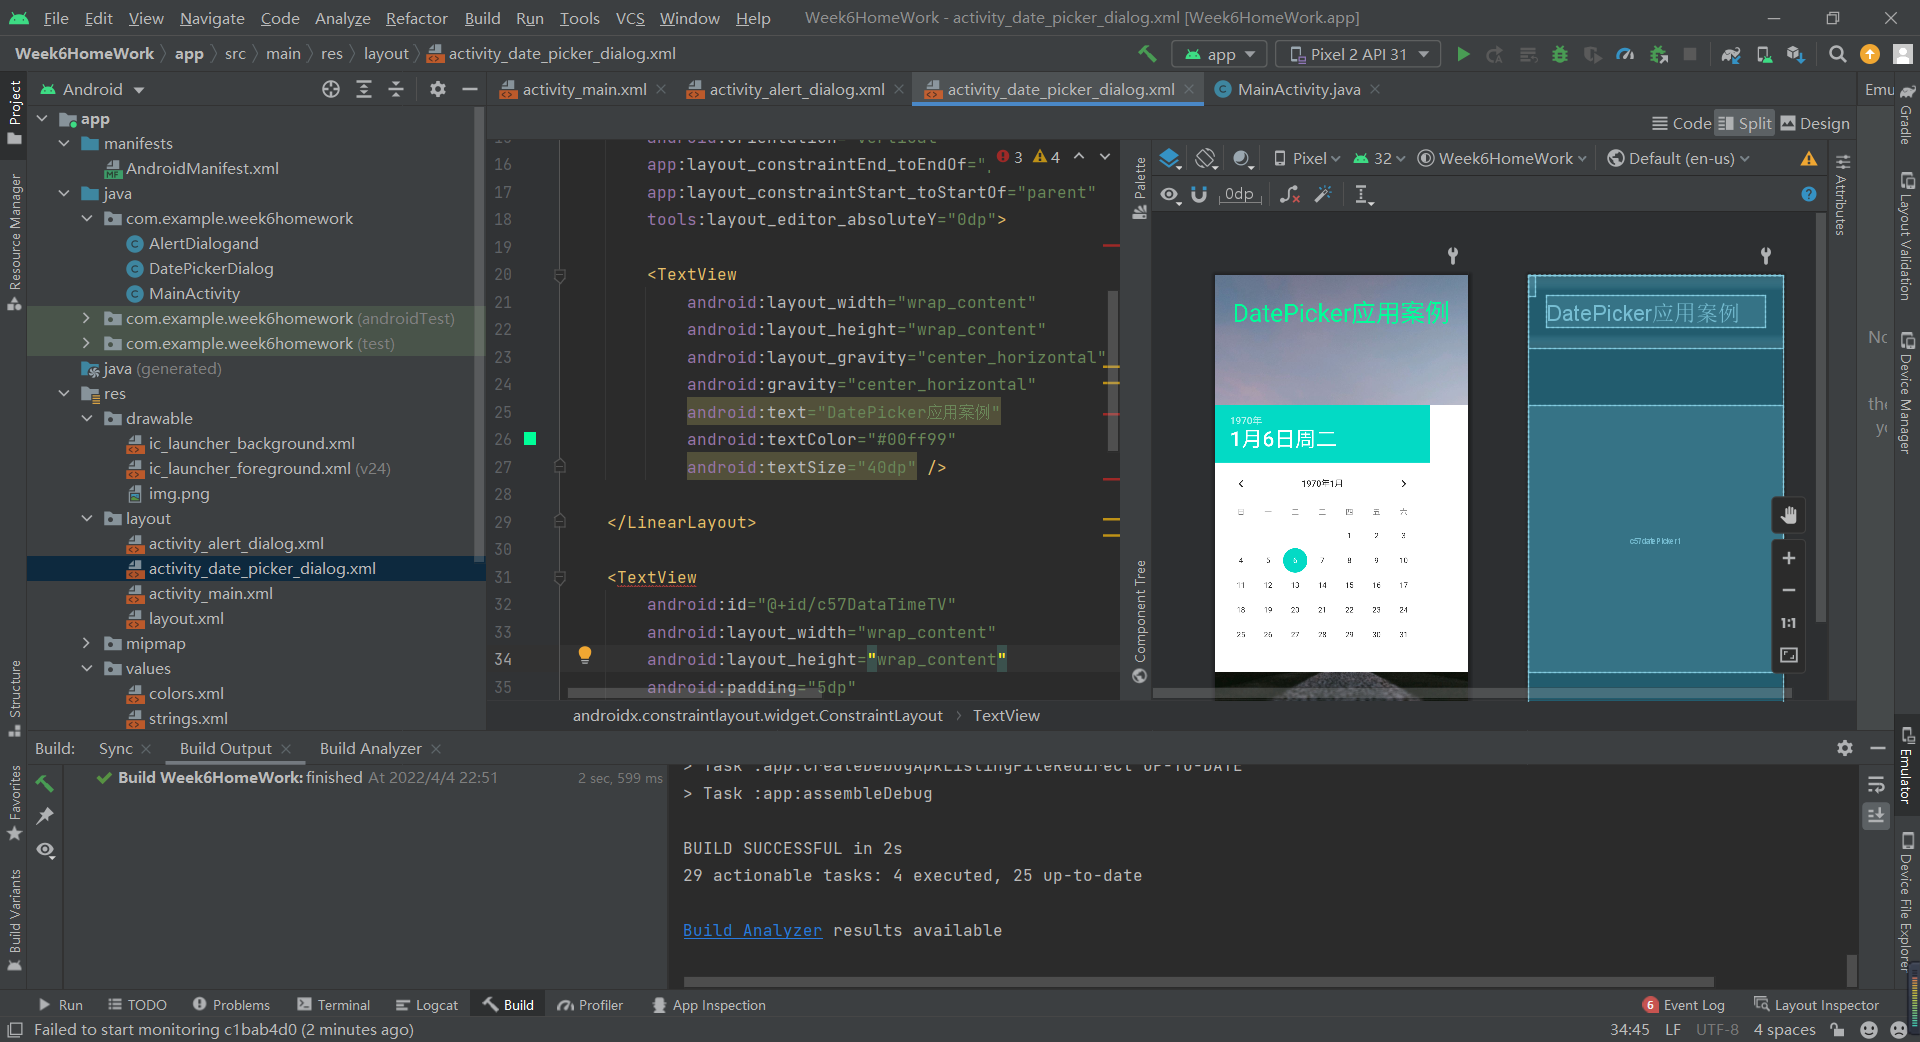Click the default margins 0dp field
The height and width of the screenshot is (1042, 1920).
tap(1240, 194)
